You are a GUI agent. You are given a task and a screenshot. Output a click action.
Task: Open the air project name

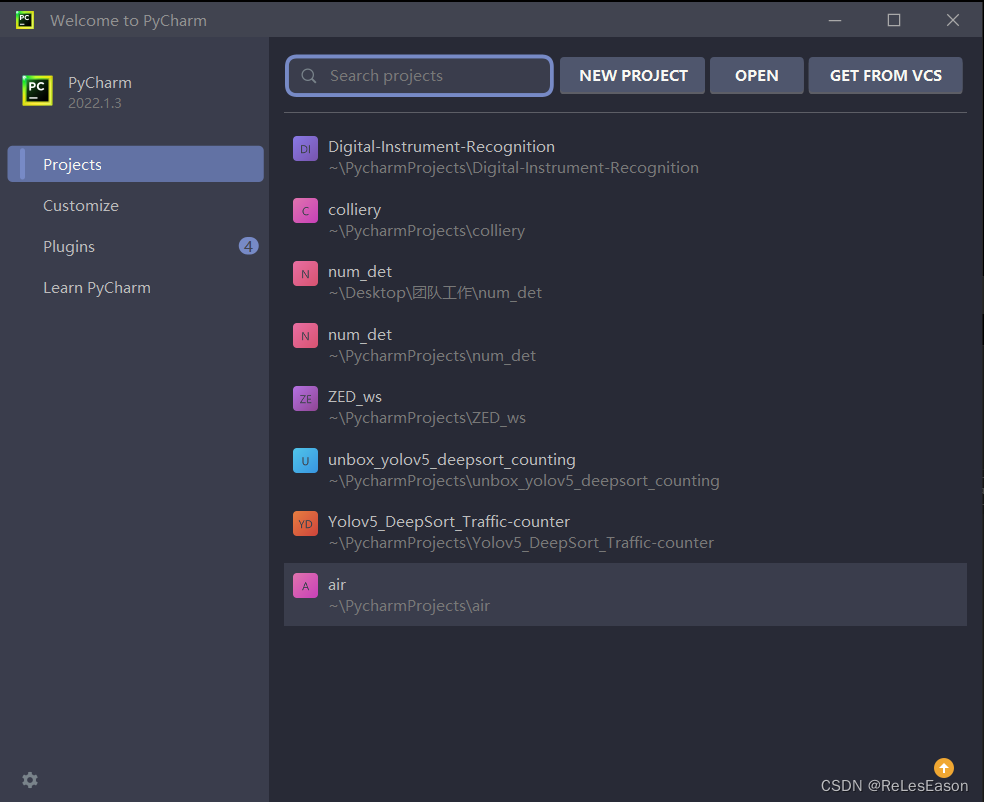[x=337, y=584]
